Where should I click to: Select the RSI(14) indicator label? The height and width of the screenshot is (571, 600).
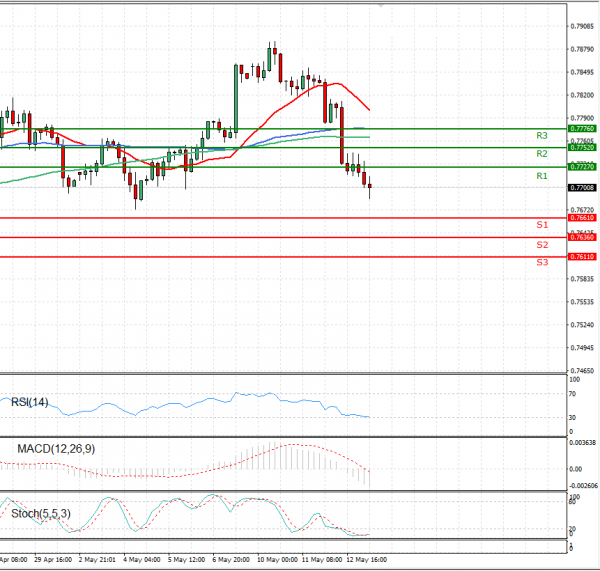tap(30, 402)
